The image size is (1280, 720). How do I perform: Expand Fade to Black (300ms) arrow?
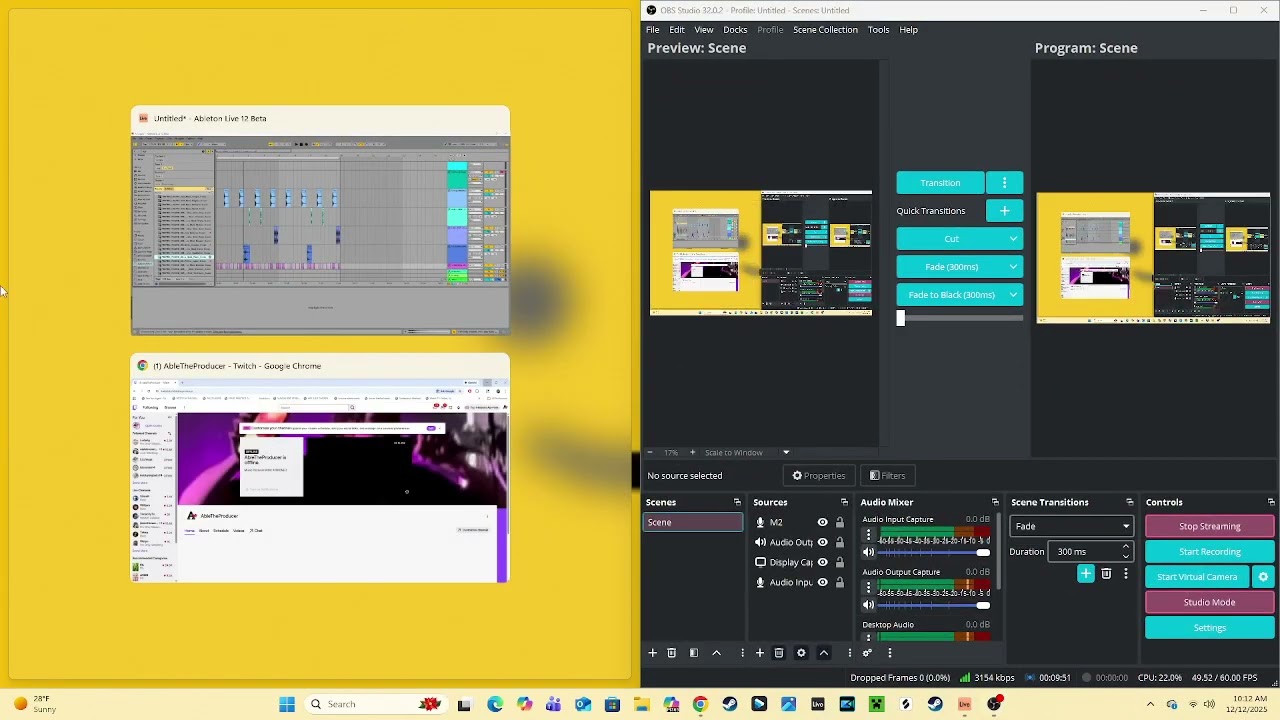[x=1014, y=295]
